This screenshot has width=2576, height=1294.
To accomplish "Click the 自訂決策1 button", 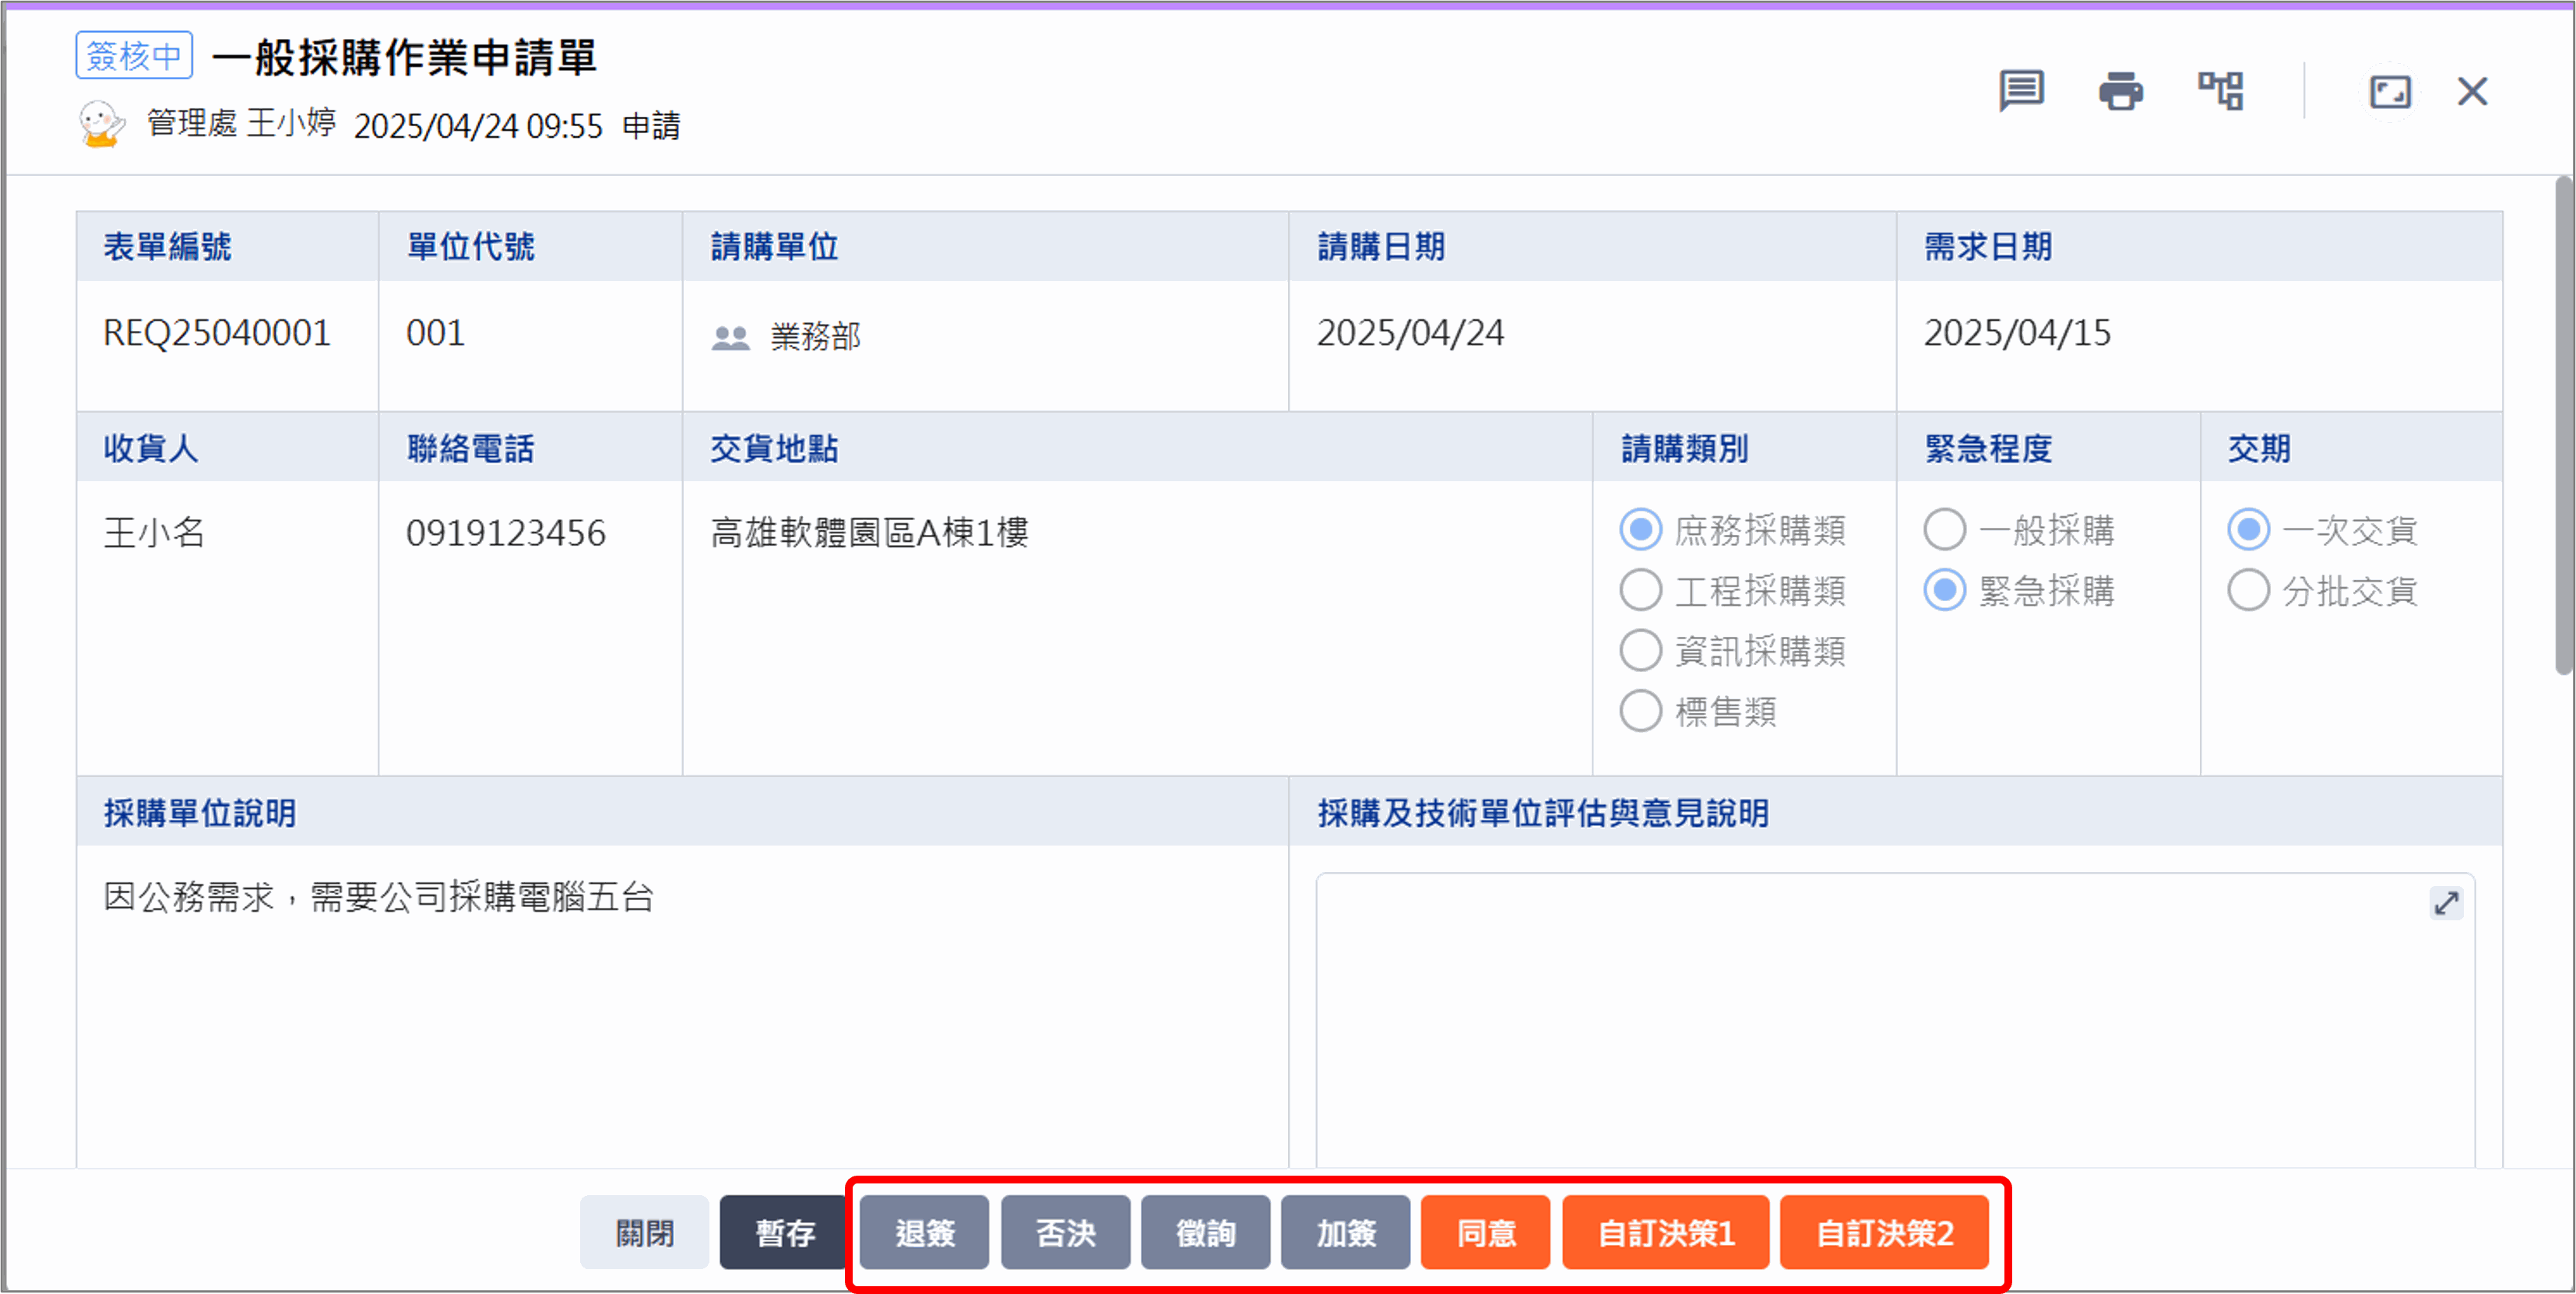I will pos(1665,1232).
